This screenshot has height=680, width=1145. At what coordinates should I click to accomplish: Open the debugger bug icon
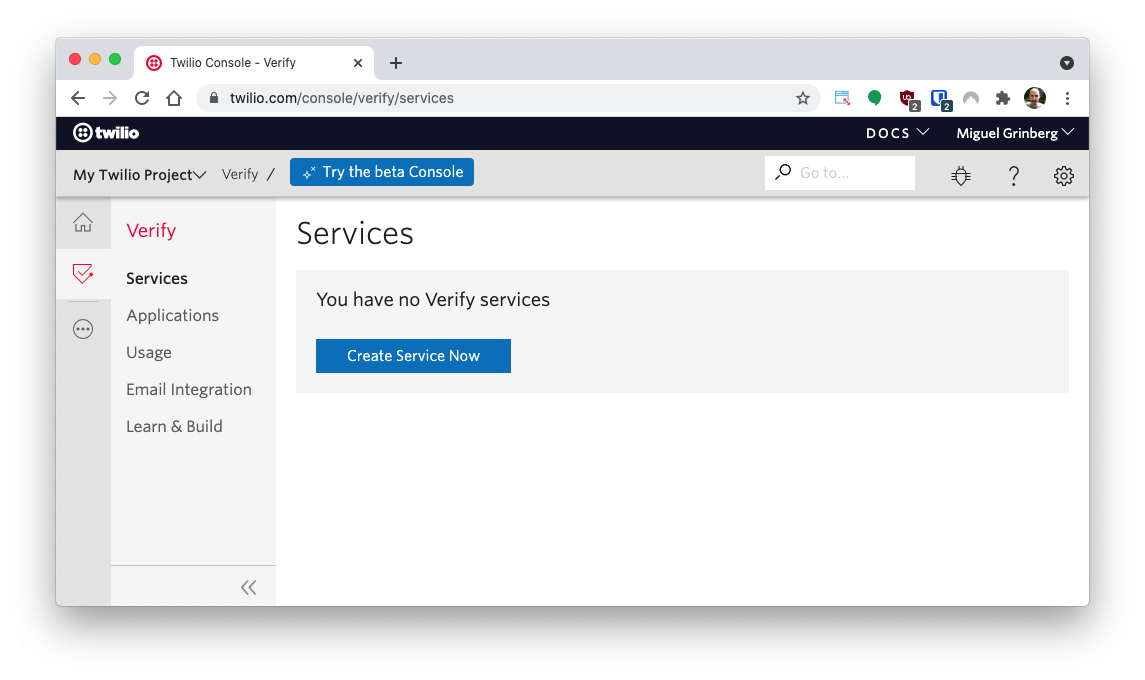coord(961,175)
